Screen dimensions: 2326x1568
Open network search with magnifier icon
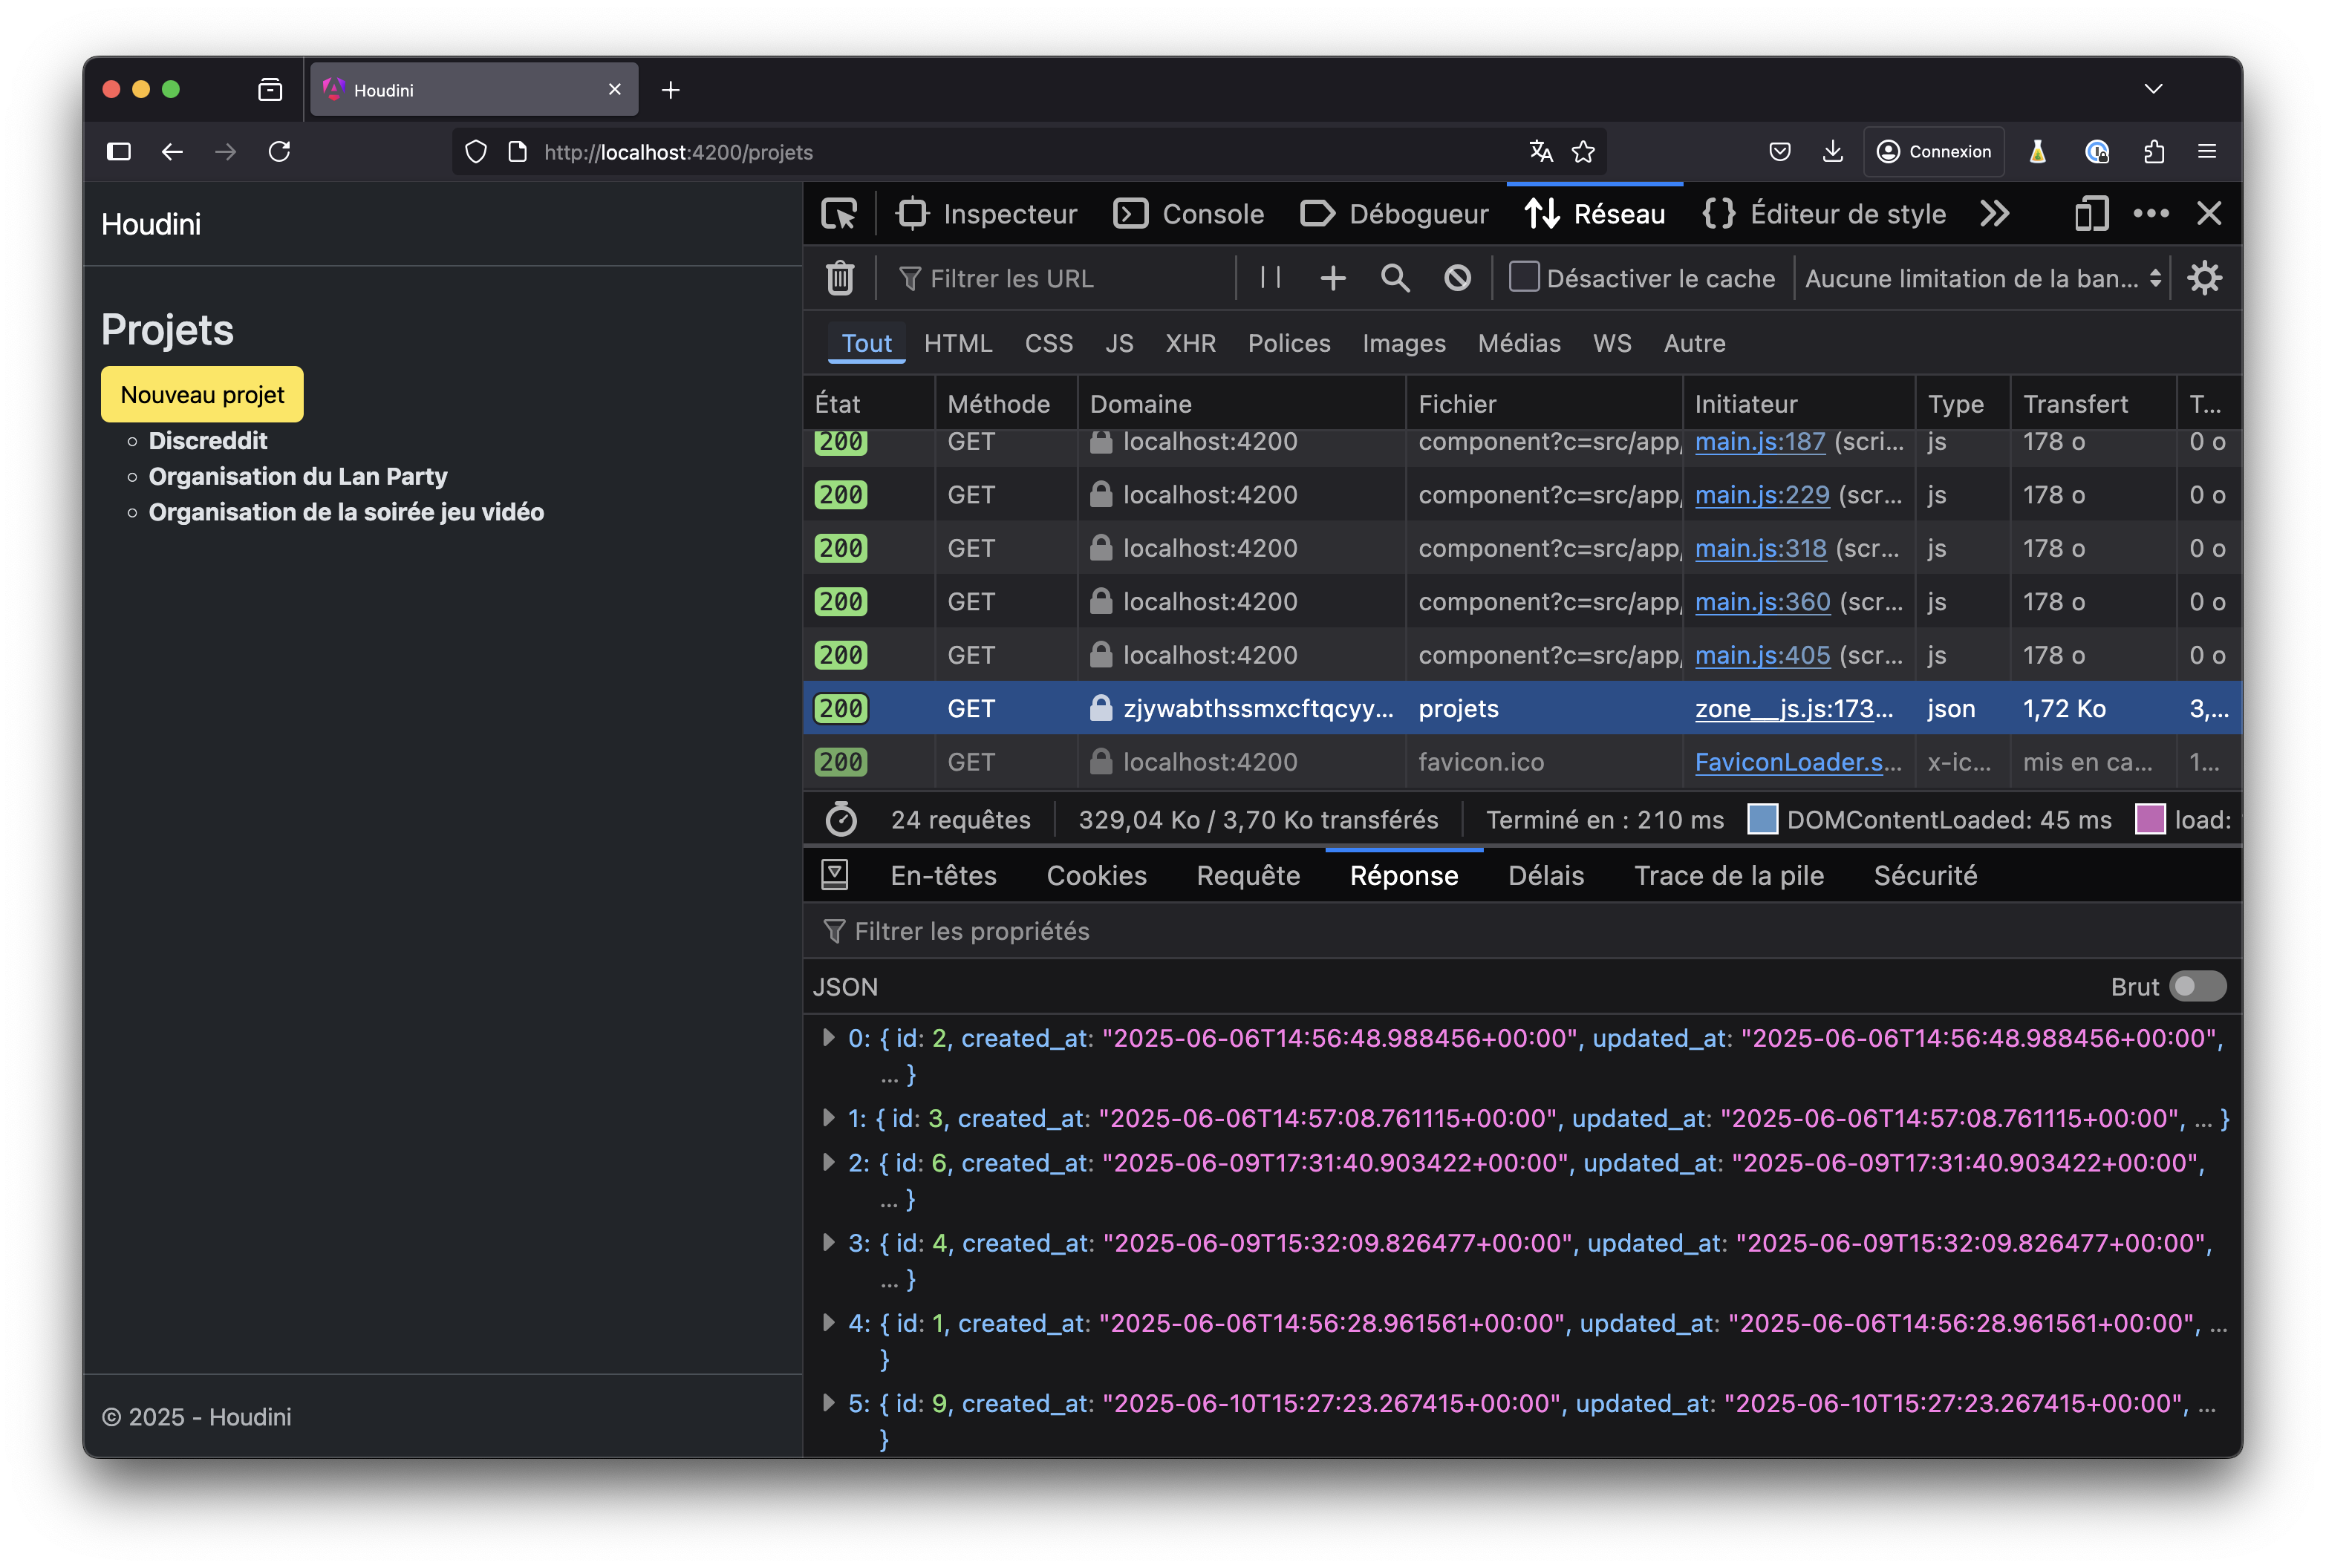(1395, 278)
